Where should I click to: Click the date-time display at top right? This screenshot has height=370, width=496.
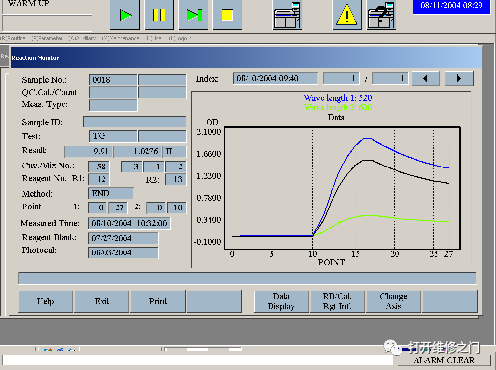[x=451, y=6]
